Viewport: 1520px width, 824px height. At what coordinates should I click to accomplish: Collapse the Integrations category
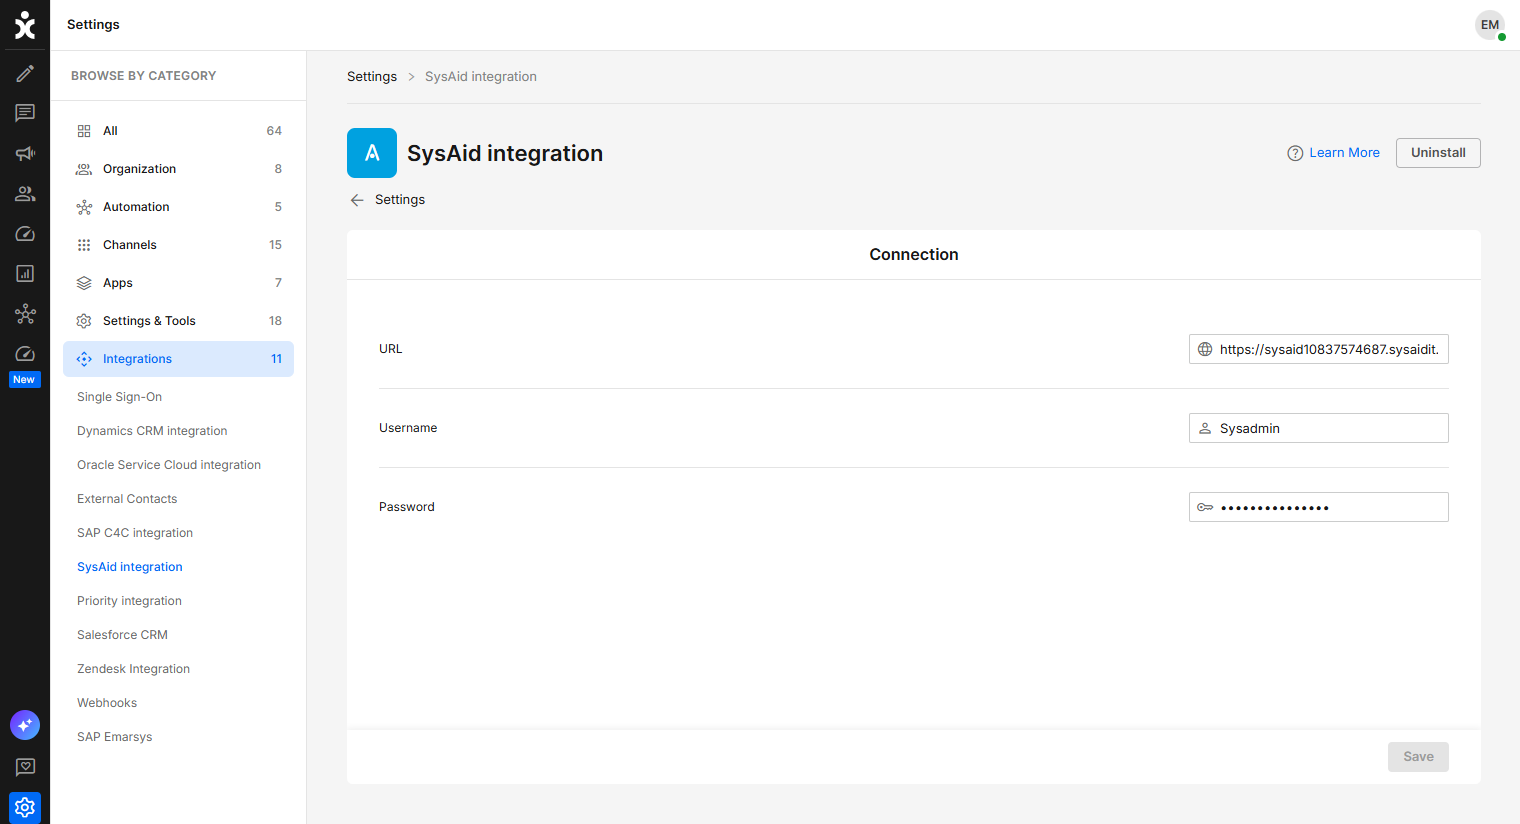click(x=178, y=359)
